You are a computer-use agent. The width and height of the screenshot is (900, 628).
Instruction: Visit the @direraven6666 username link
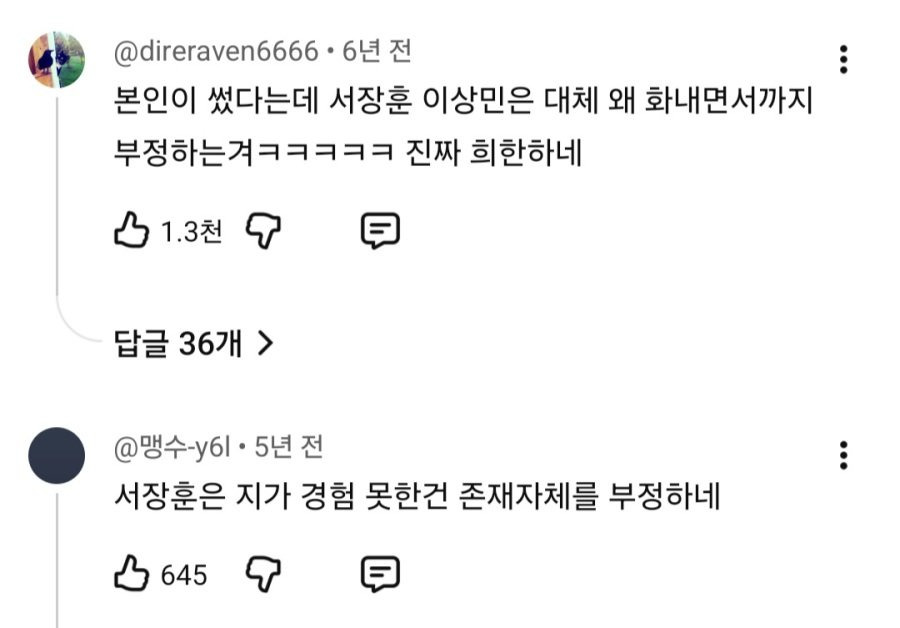tap(216, 52)
